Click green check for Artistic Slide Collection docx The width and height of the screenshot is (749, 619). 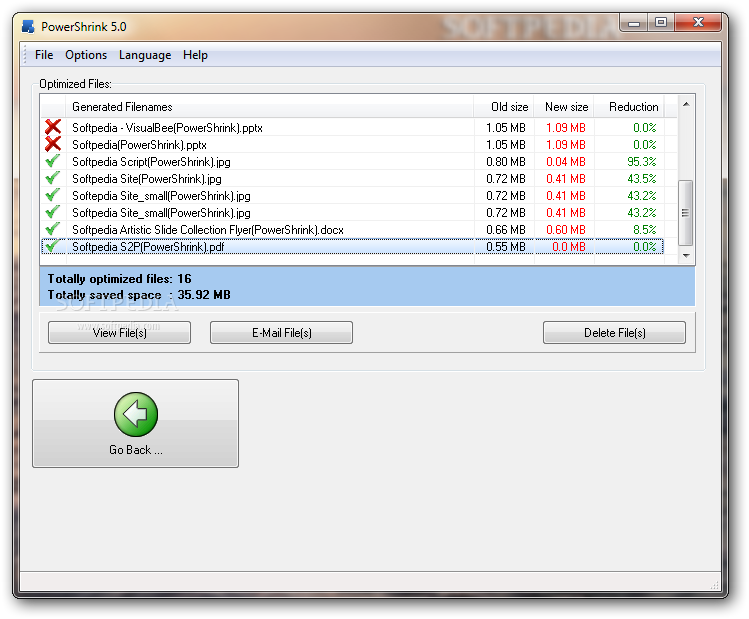[x=53, y=229]
